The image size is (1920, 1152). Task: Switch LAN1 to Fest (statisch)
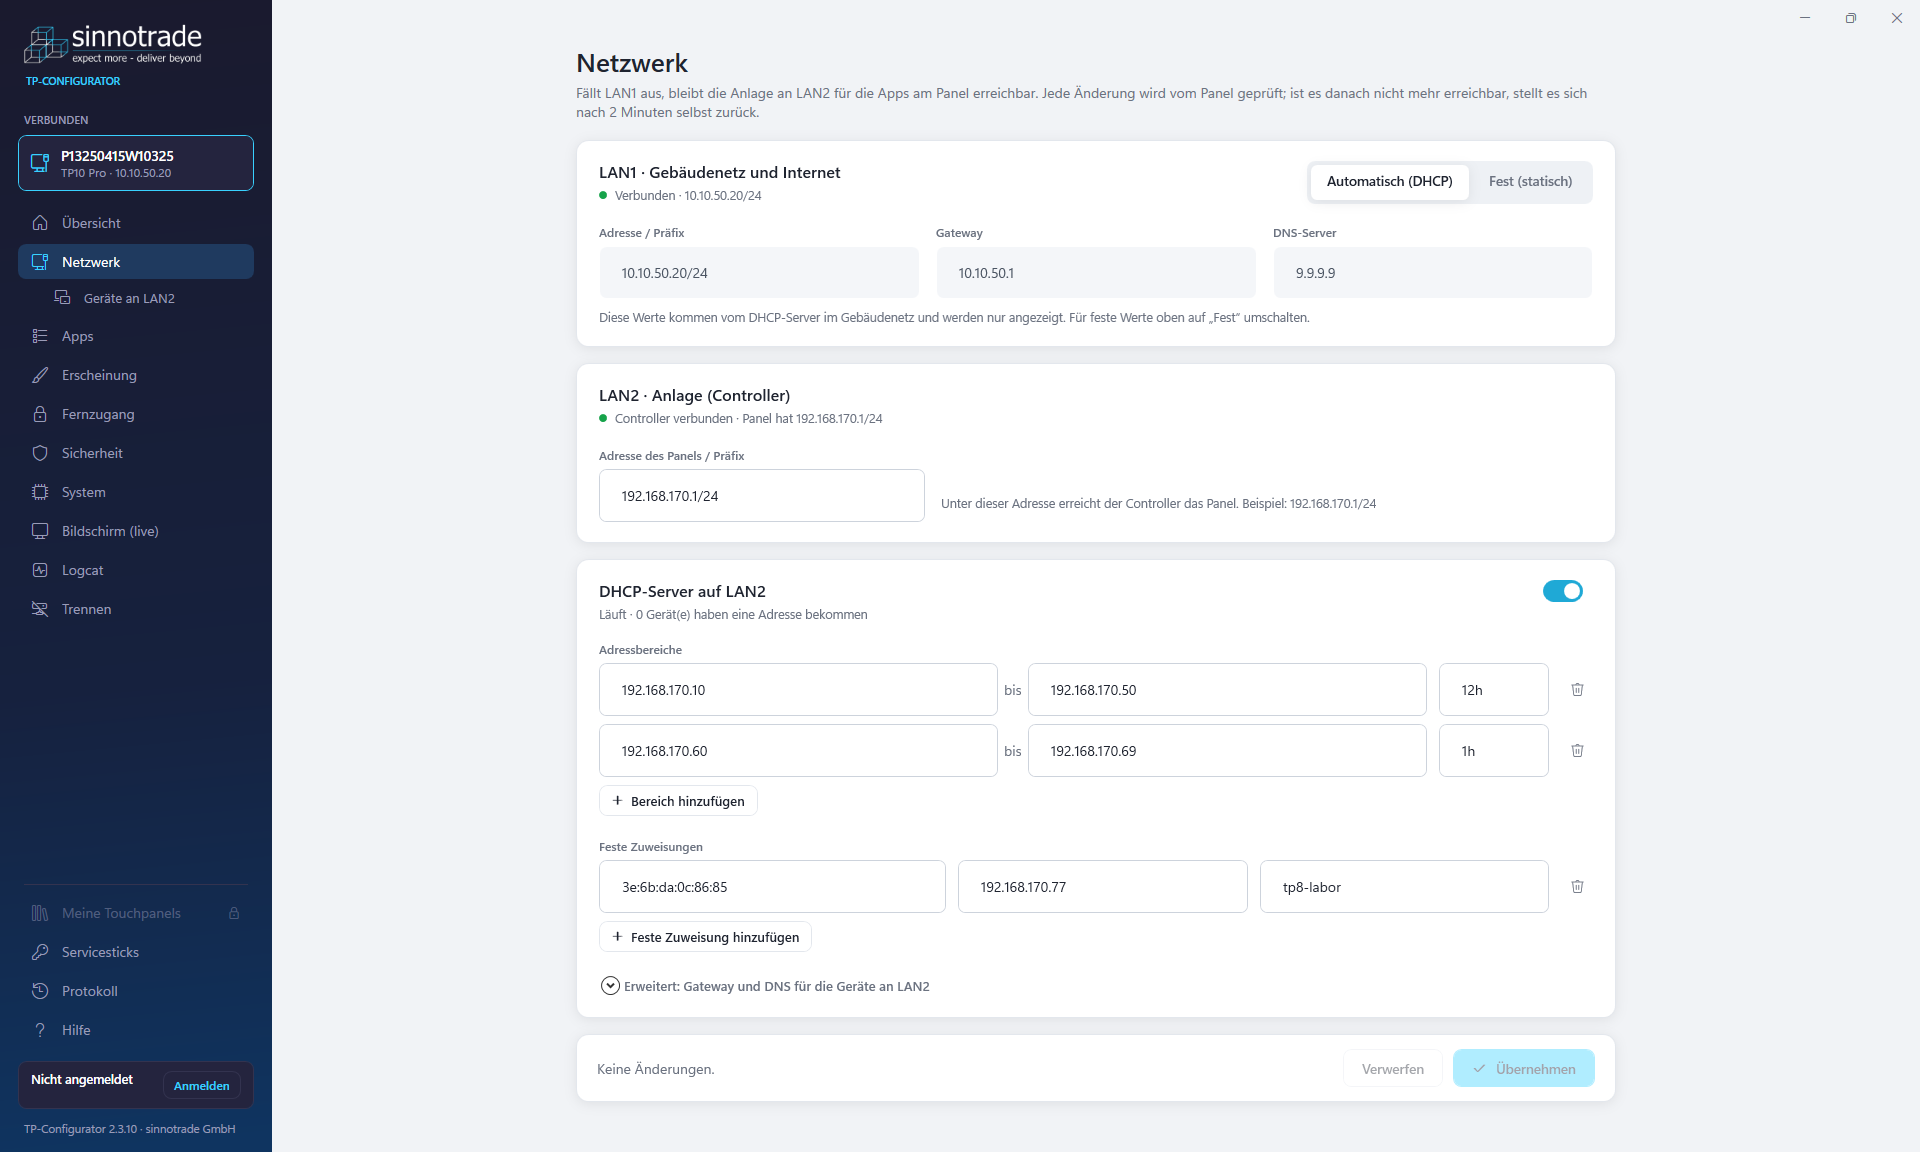coord(1530,182)
